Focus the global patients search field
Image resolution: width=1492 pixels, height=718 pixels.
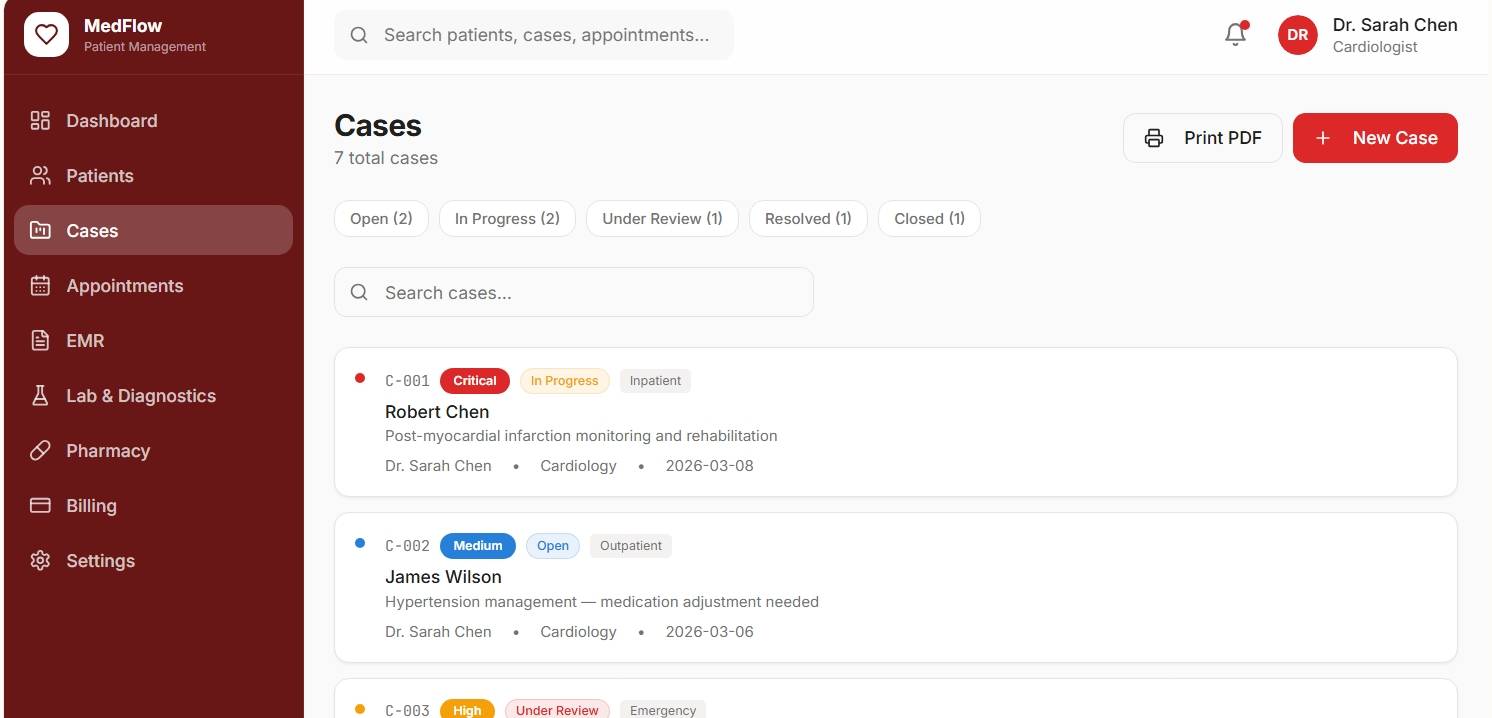(x=534, y=35)
